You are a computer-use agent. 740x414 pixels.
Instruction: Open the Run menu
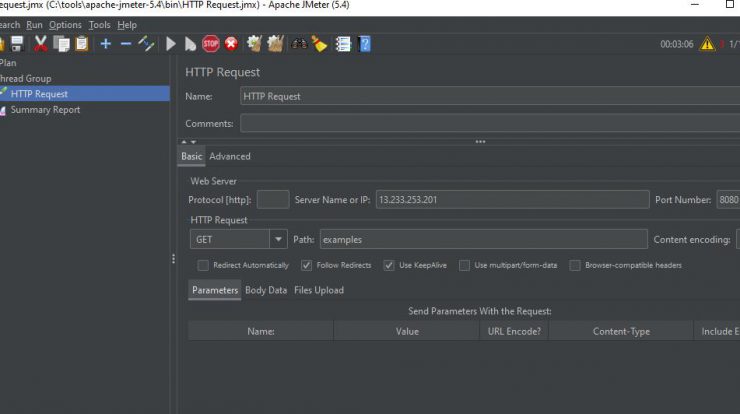[34, 25]
